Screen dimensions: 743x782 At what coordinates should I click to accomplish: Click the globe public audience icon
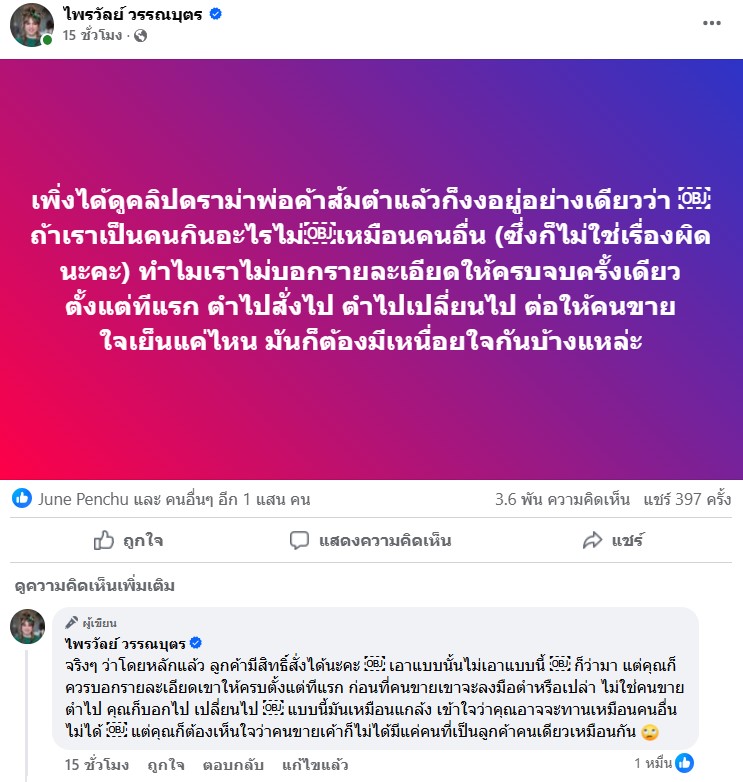141,35
